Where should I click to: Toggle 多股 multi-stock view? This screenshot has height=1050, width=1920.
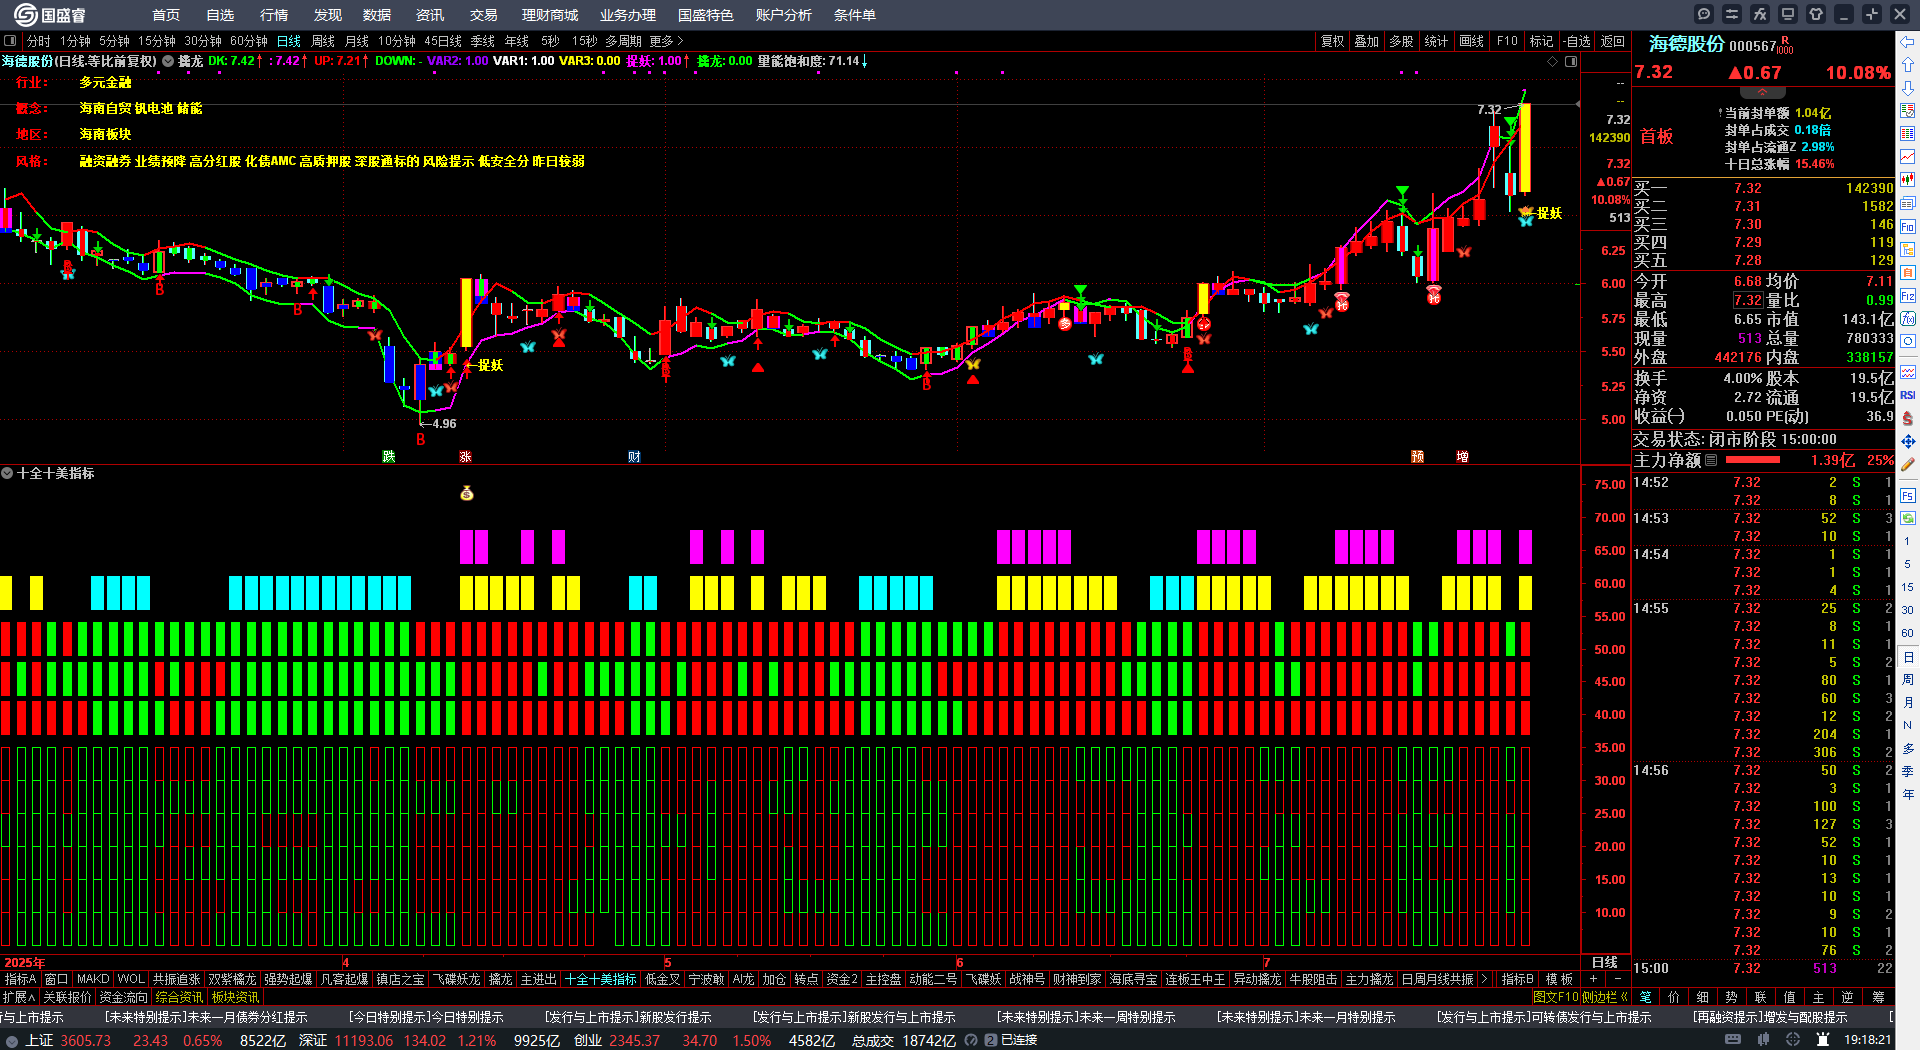click(x=1401, y=41)
